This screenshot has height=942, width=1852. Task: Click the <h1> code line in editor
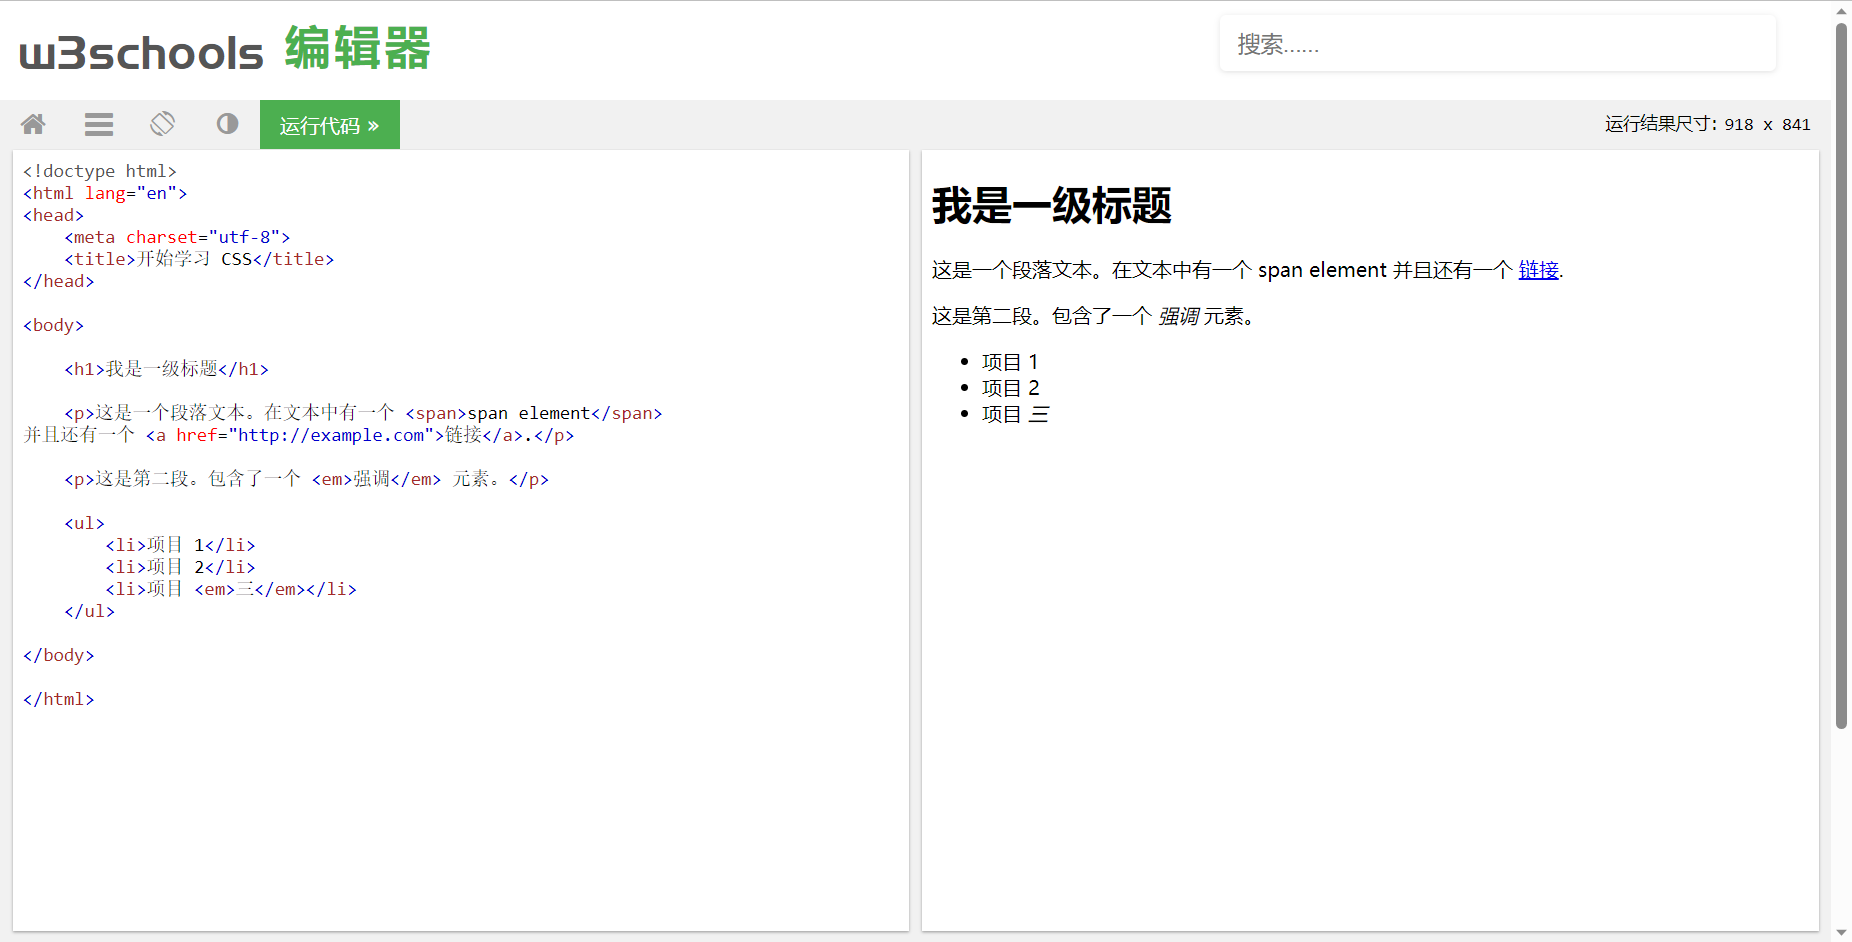tap(166, 369)
